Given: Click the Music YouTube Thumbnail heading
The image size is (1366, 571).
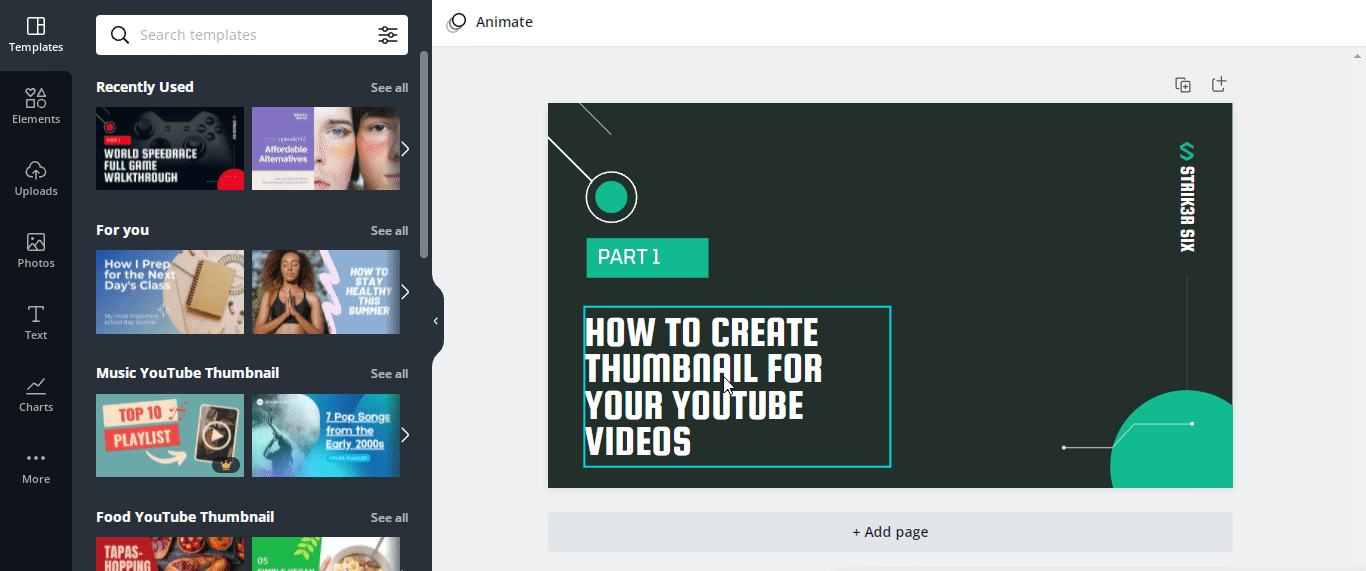Looking at the screenshot, I should coord(188,373).
